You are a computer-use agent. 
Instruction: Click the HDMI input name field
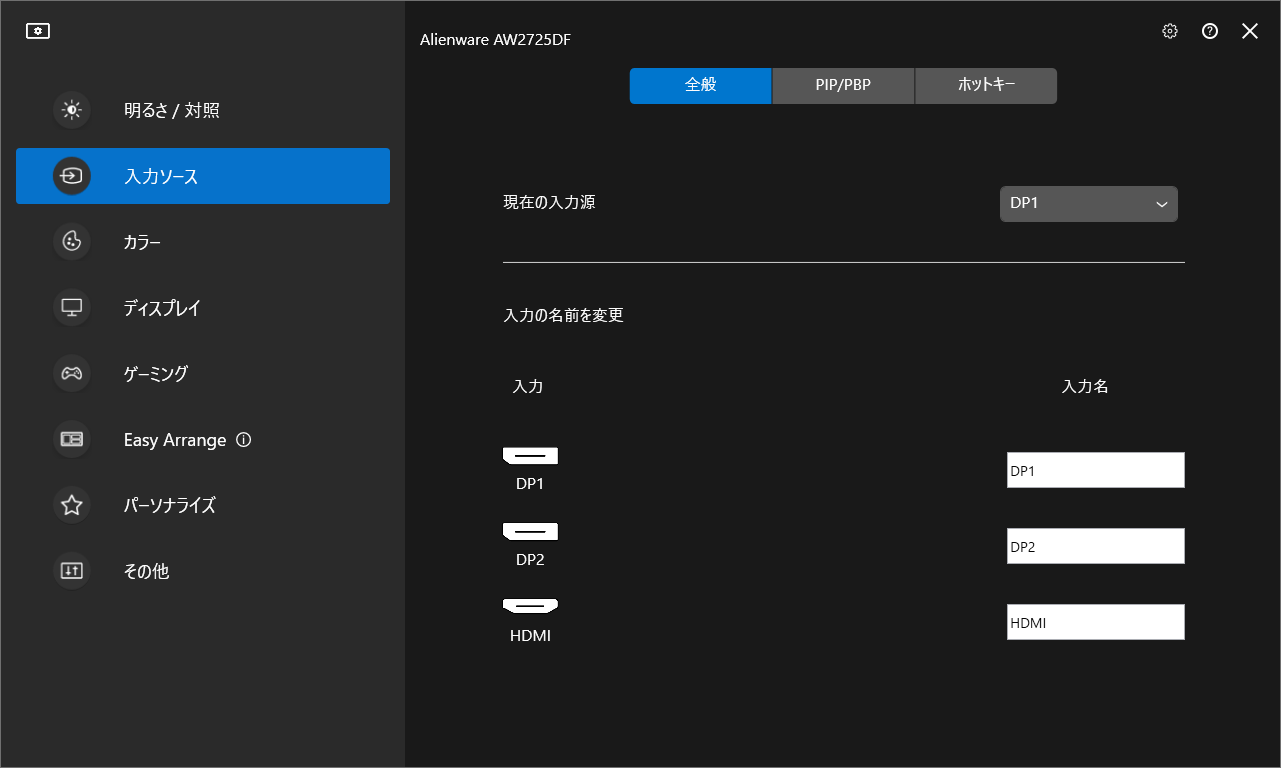click(x=1096, y=622)
